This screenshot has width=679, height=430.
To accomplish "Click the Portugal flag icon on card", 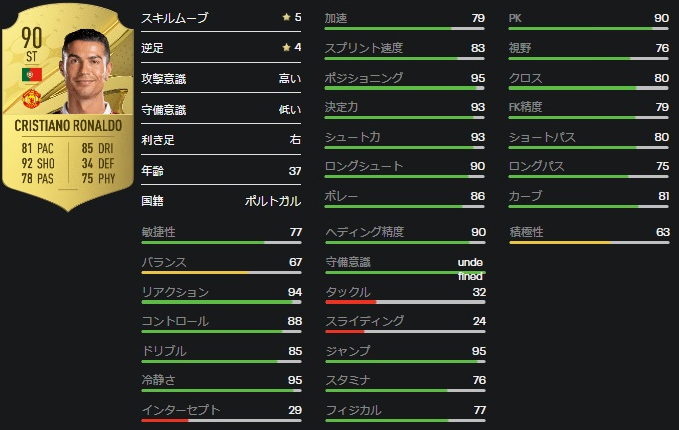I will [x=29, y=75].
